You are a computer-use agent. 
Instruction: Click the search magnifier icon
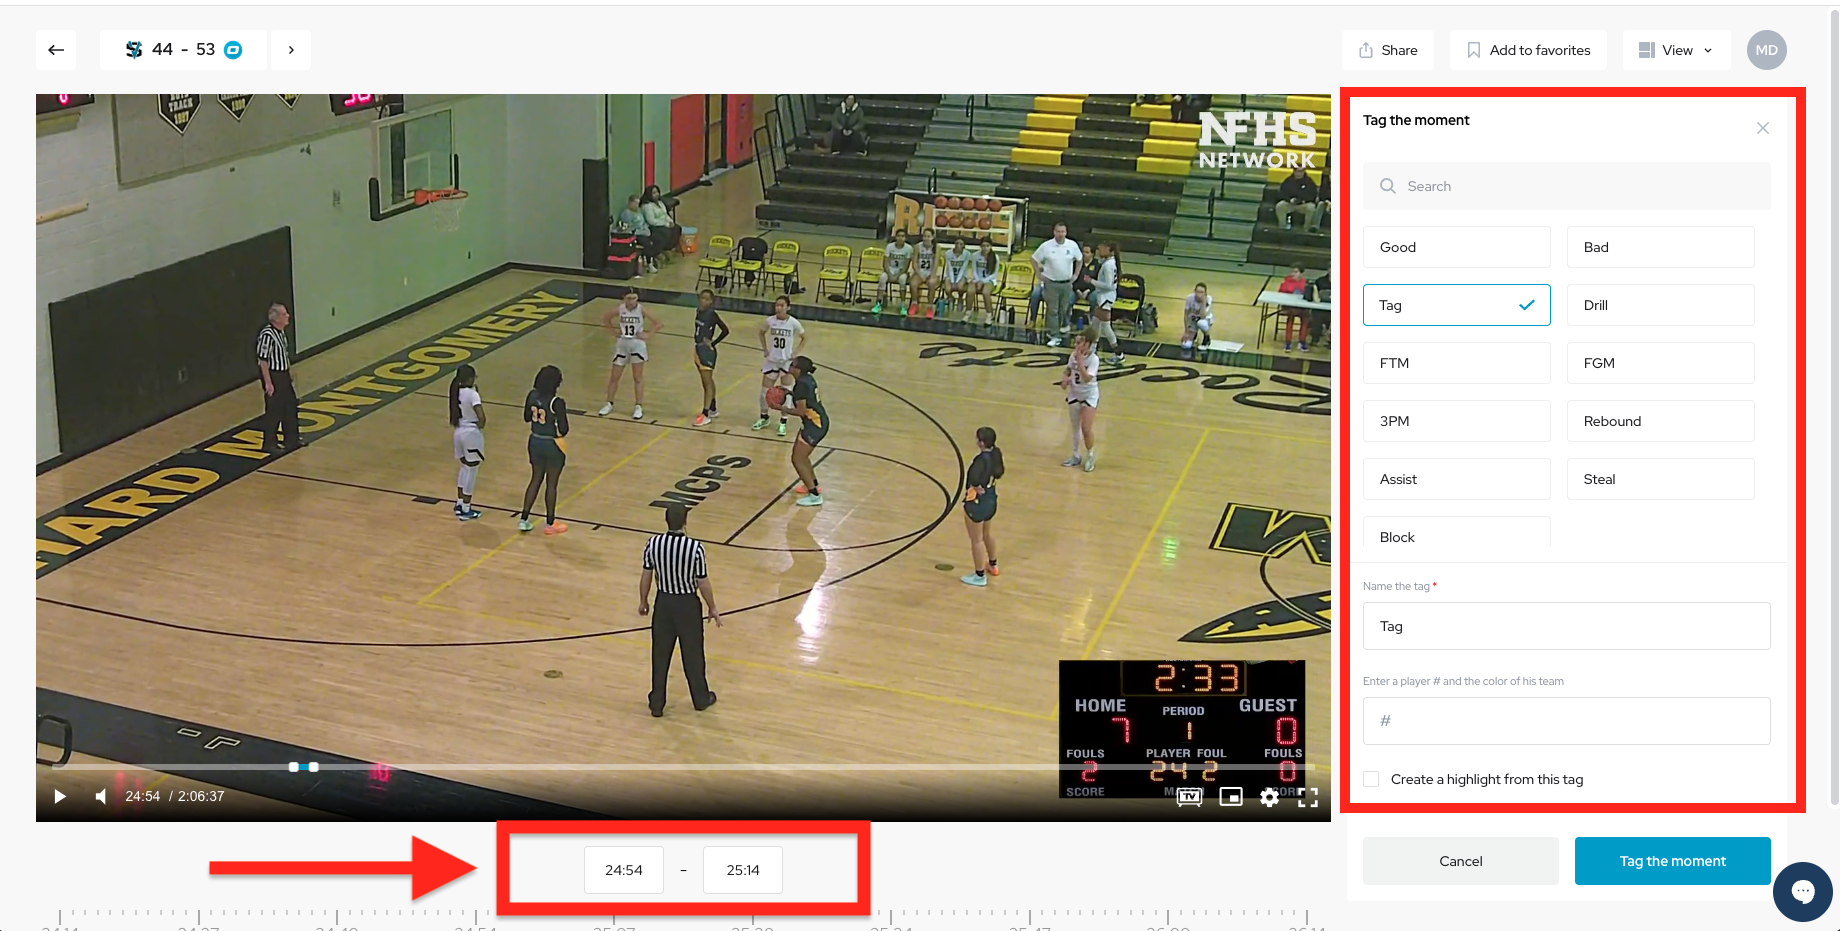tap(1388, 186)
